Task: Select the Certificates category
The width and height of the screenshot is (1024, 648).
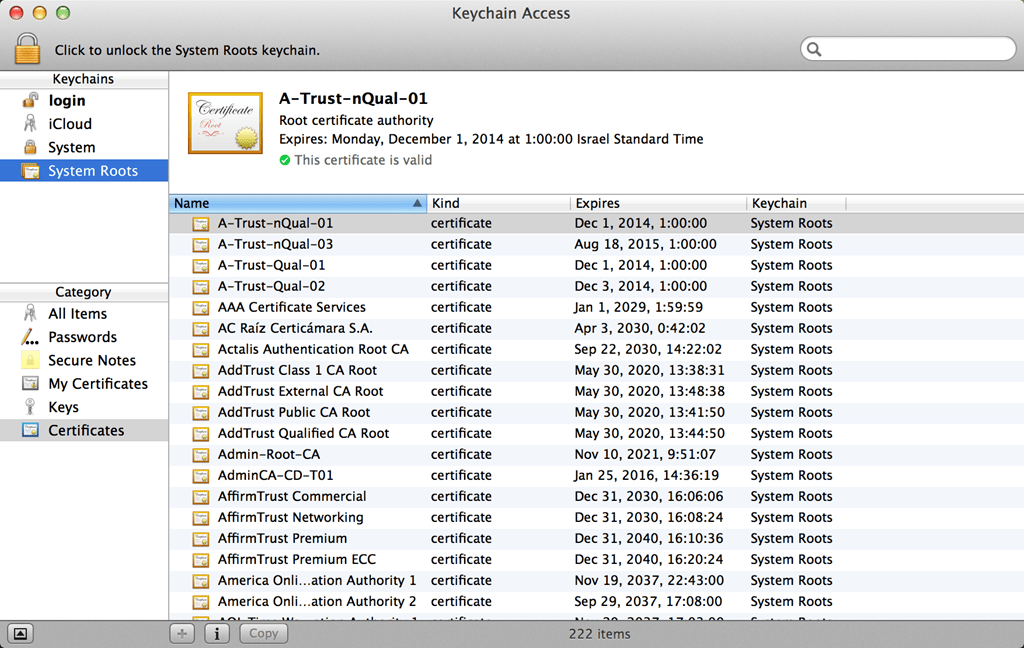Action: pyautogui.click(x=84, y=430)
